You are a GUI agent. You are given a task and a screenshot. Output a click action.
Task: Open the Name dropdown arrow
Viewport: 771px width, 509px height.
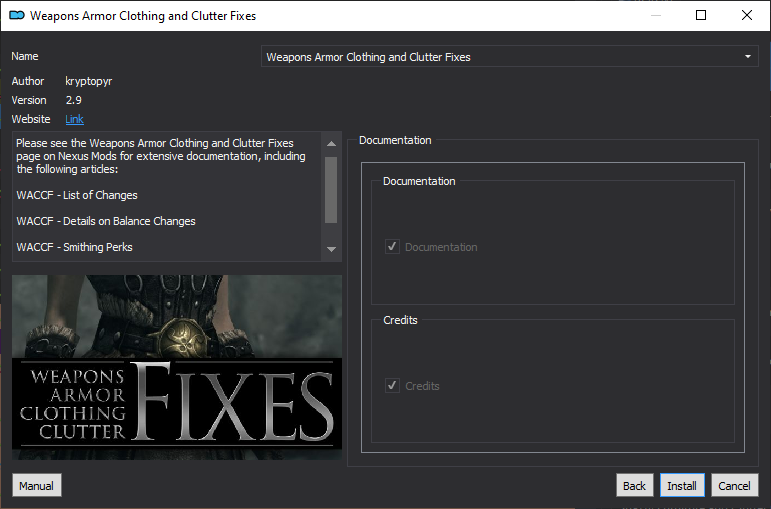pos(747,57)
